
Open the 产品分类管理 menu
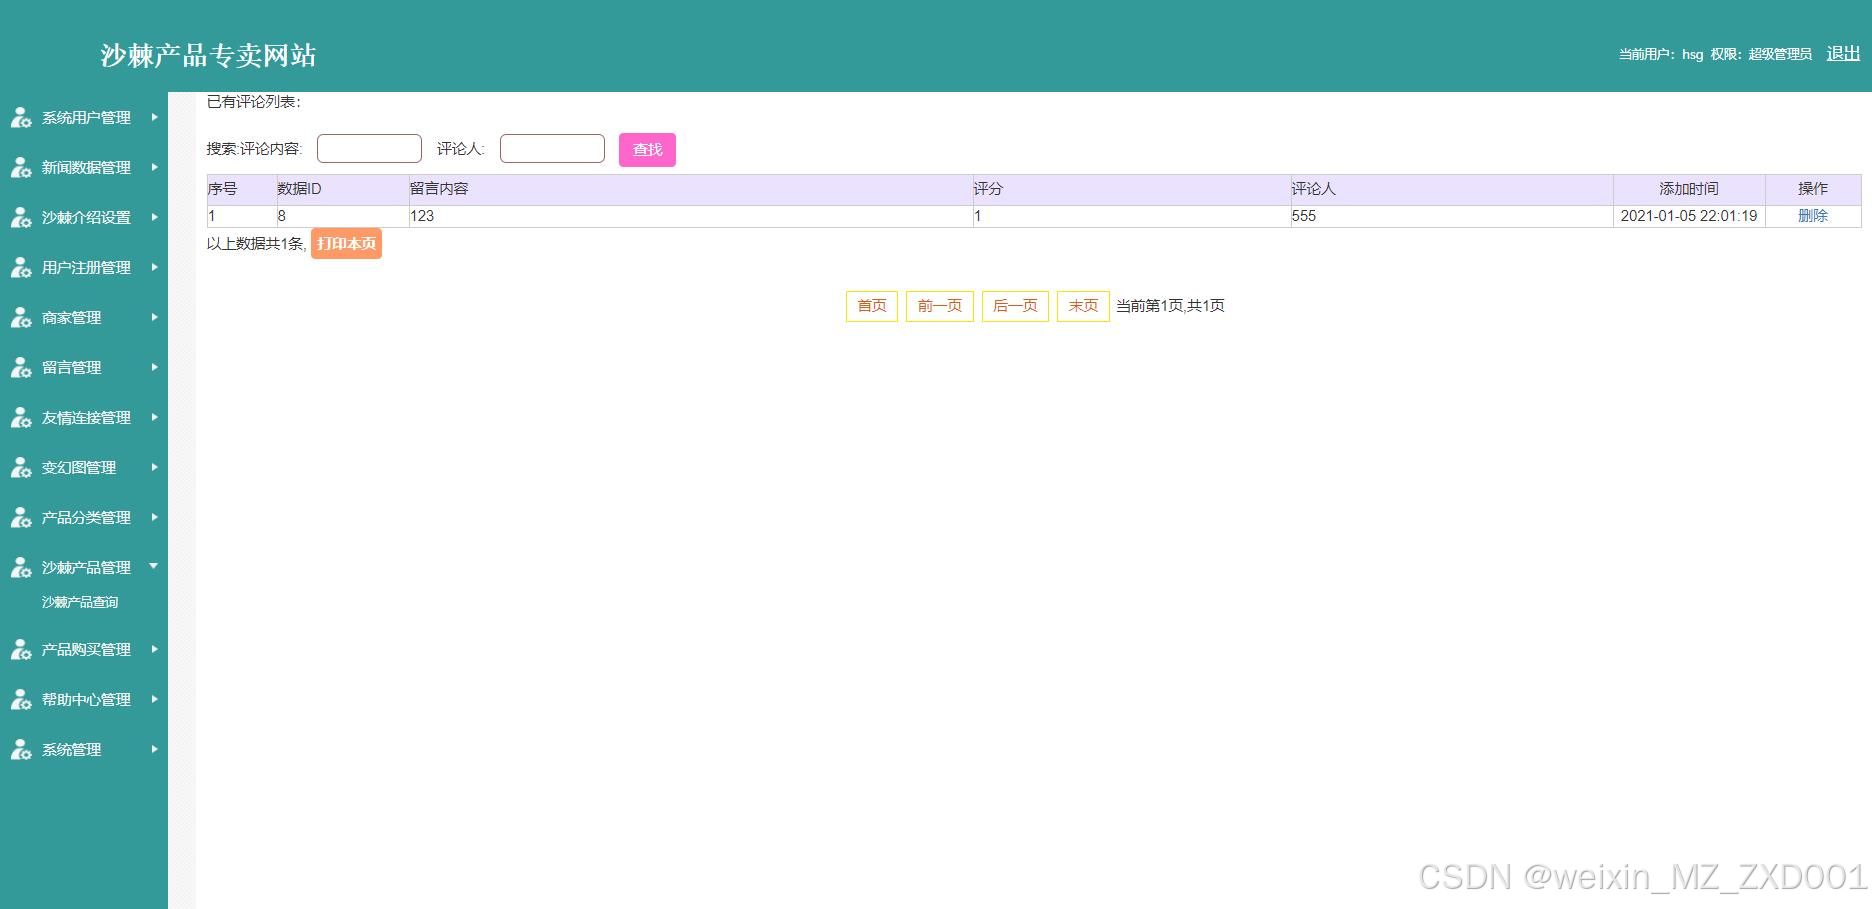click(x=86, y=518)
